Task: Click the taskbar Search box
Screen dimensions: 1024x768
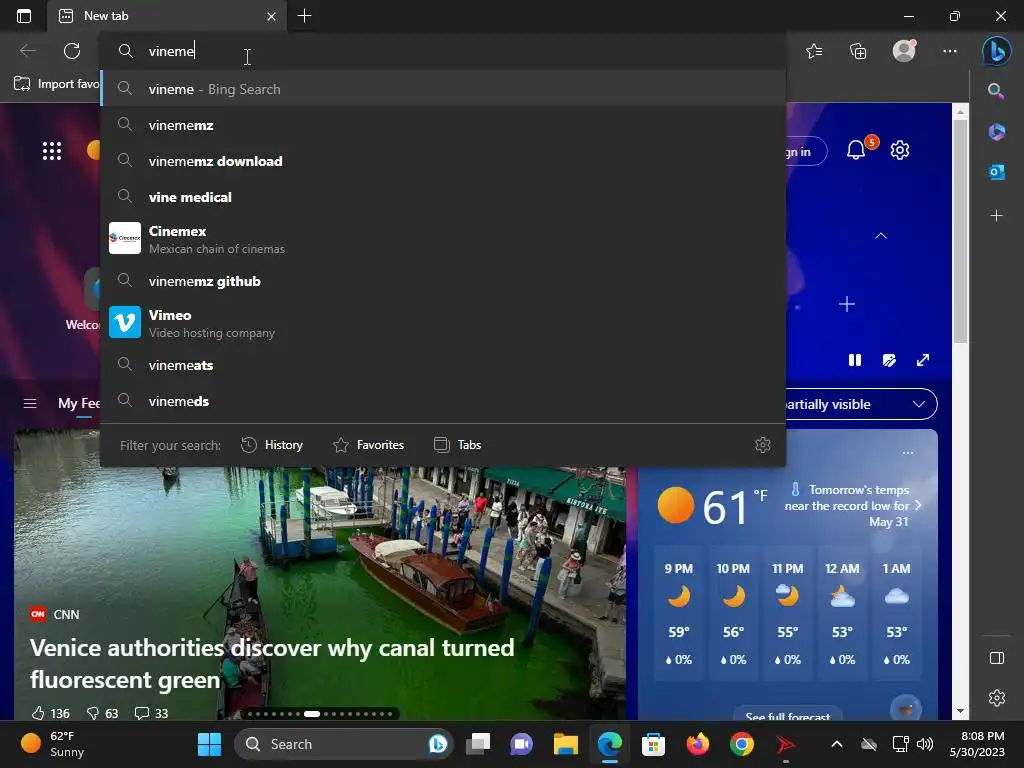Action: (x=344, y=744)
